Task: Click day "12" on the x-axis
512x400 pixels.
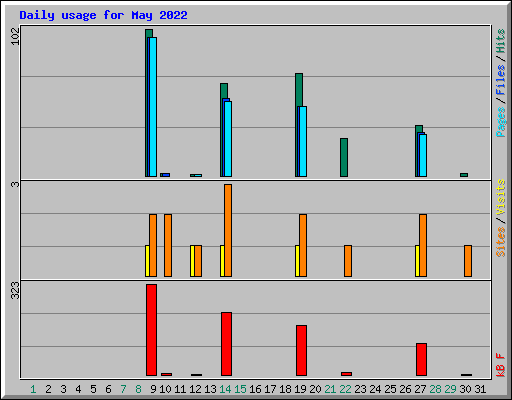Action: point(195,389)
